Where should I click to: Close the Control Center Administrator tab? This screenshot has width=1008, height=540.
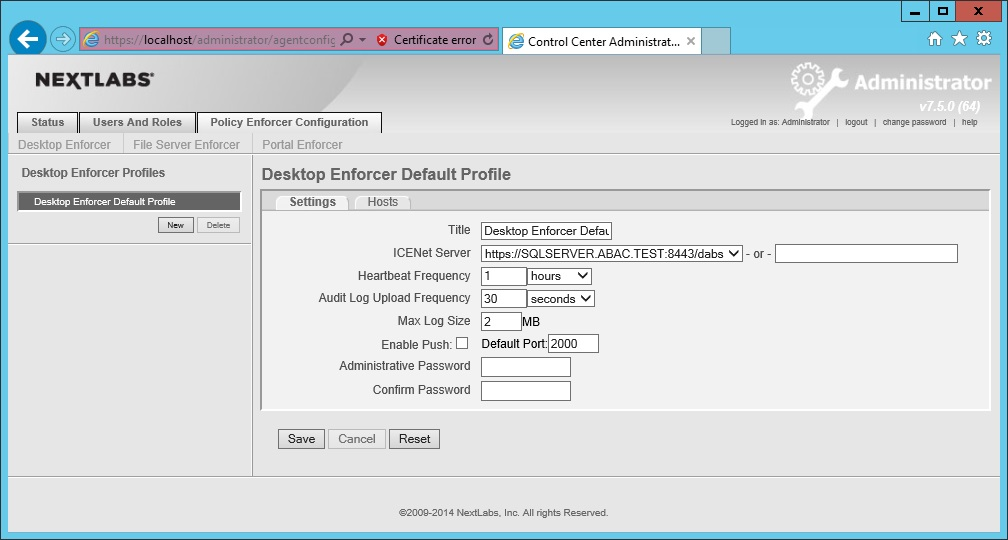click(690, 41)
